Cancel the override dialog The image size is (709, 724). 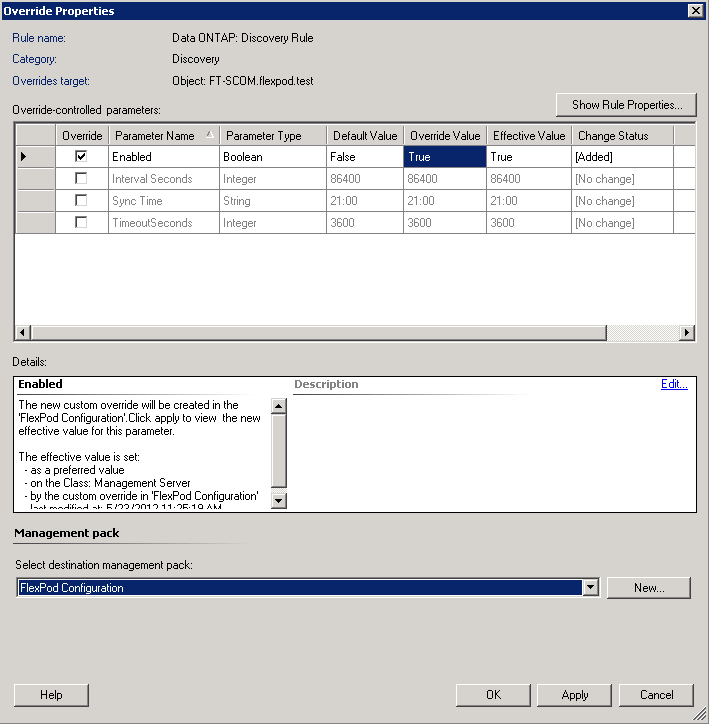656,695
